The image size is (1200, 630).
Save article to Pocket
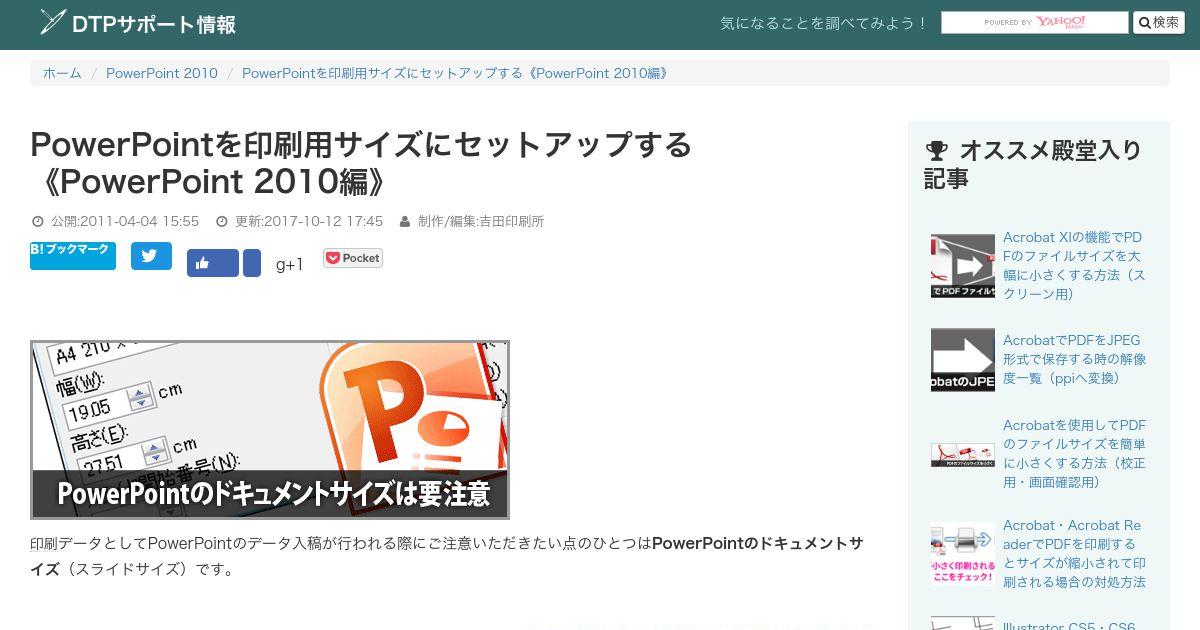(x=352, y=258)
